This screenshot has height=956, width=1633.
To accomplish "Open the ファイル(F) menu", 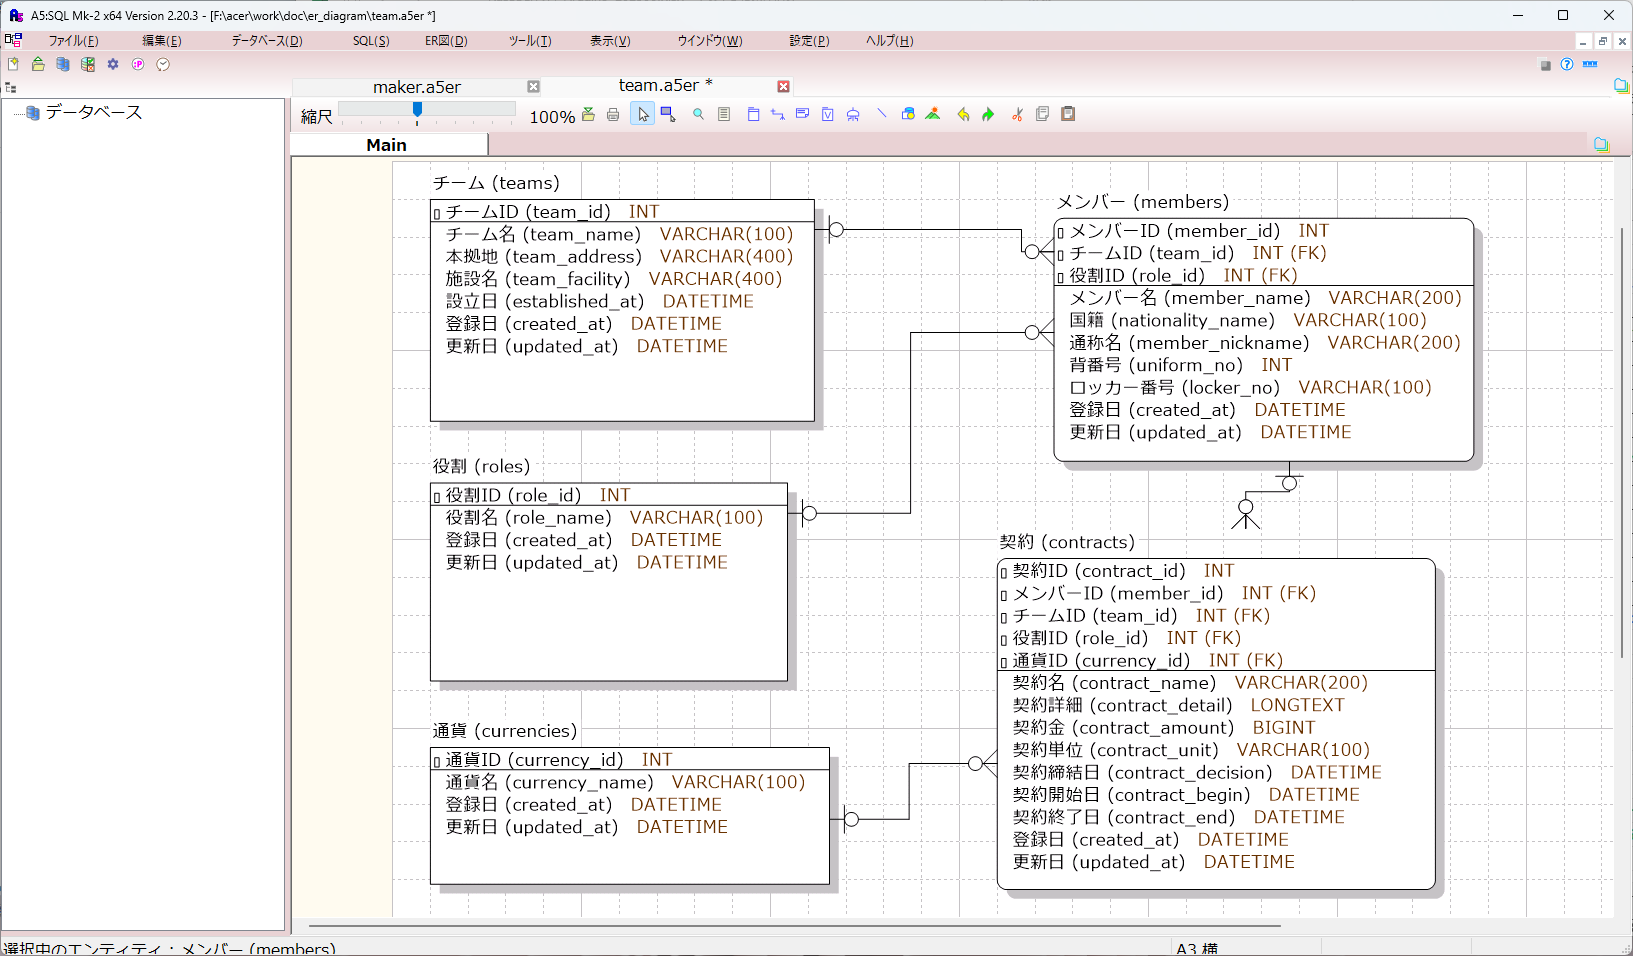I will pyautogui.click(x=73, y=41).
